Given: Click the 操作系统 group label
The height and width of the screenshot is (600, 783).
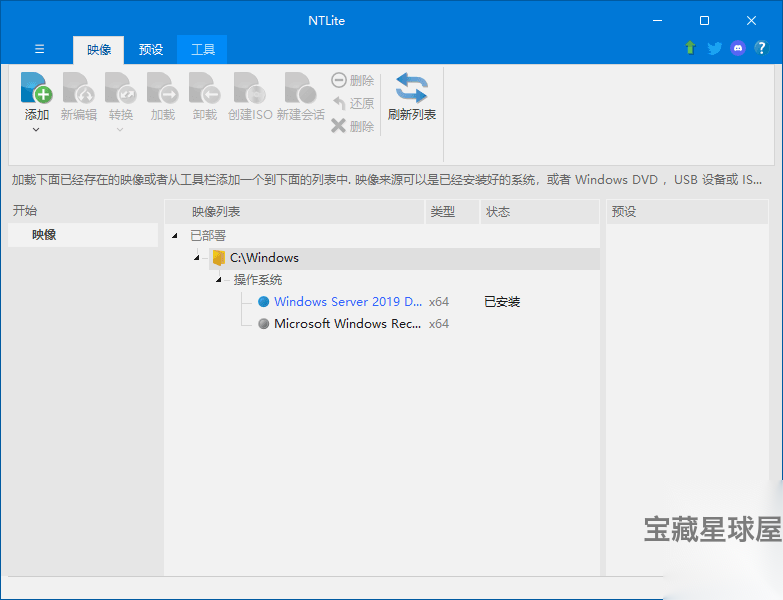Looking at the screenshot, I should coord(258,280).
